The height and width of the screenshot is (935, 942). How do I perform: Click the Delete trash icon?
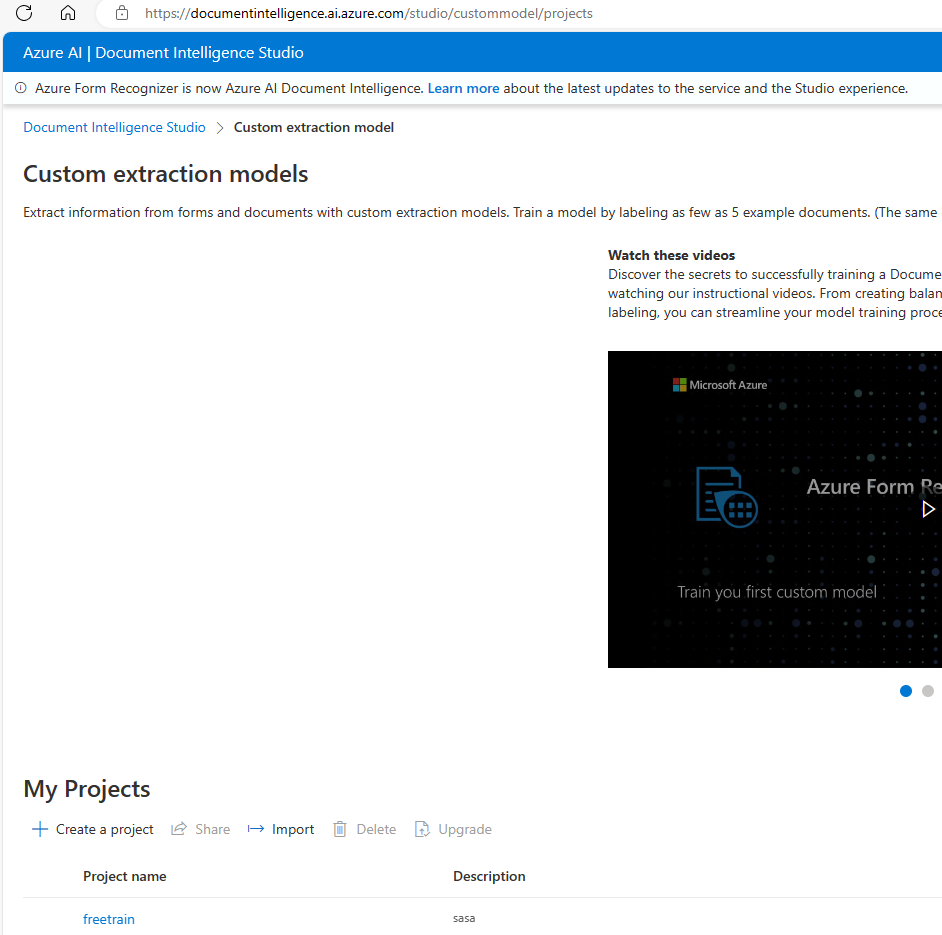pyautogui.click(x=340, y=829)
